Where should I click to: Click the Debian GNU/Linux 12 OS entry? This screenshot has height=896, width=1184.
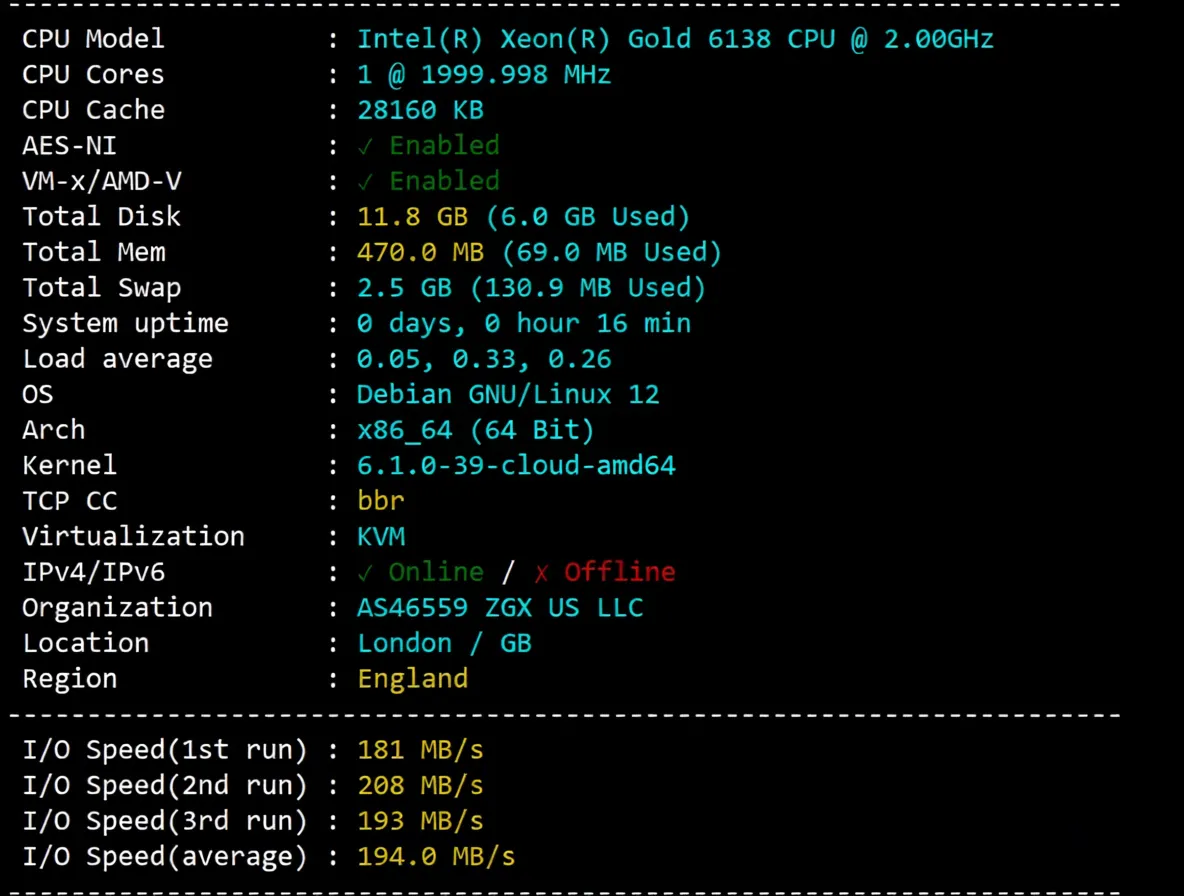coord(508,394)
